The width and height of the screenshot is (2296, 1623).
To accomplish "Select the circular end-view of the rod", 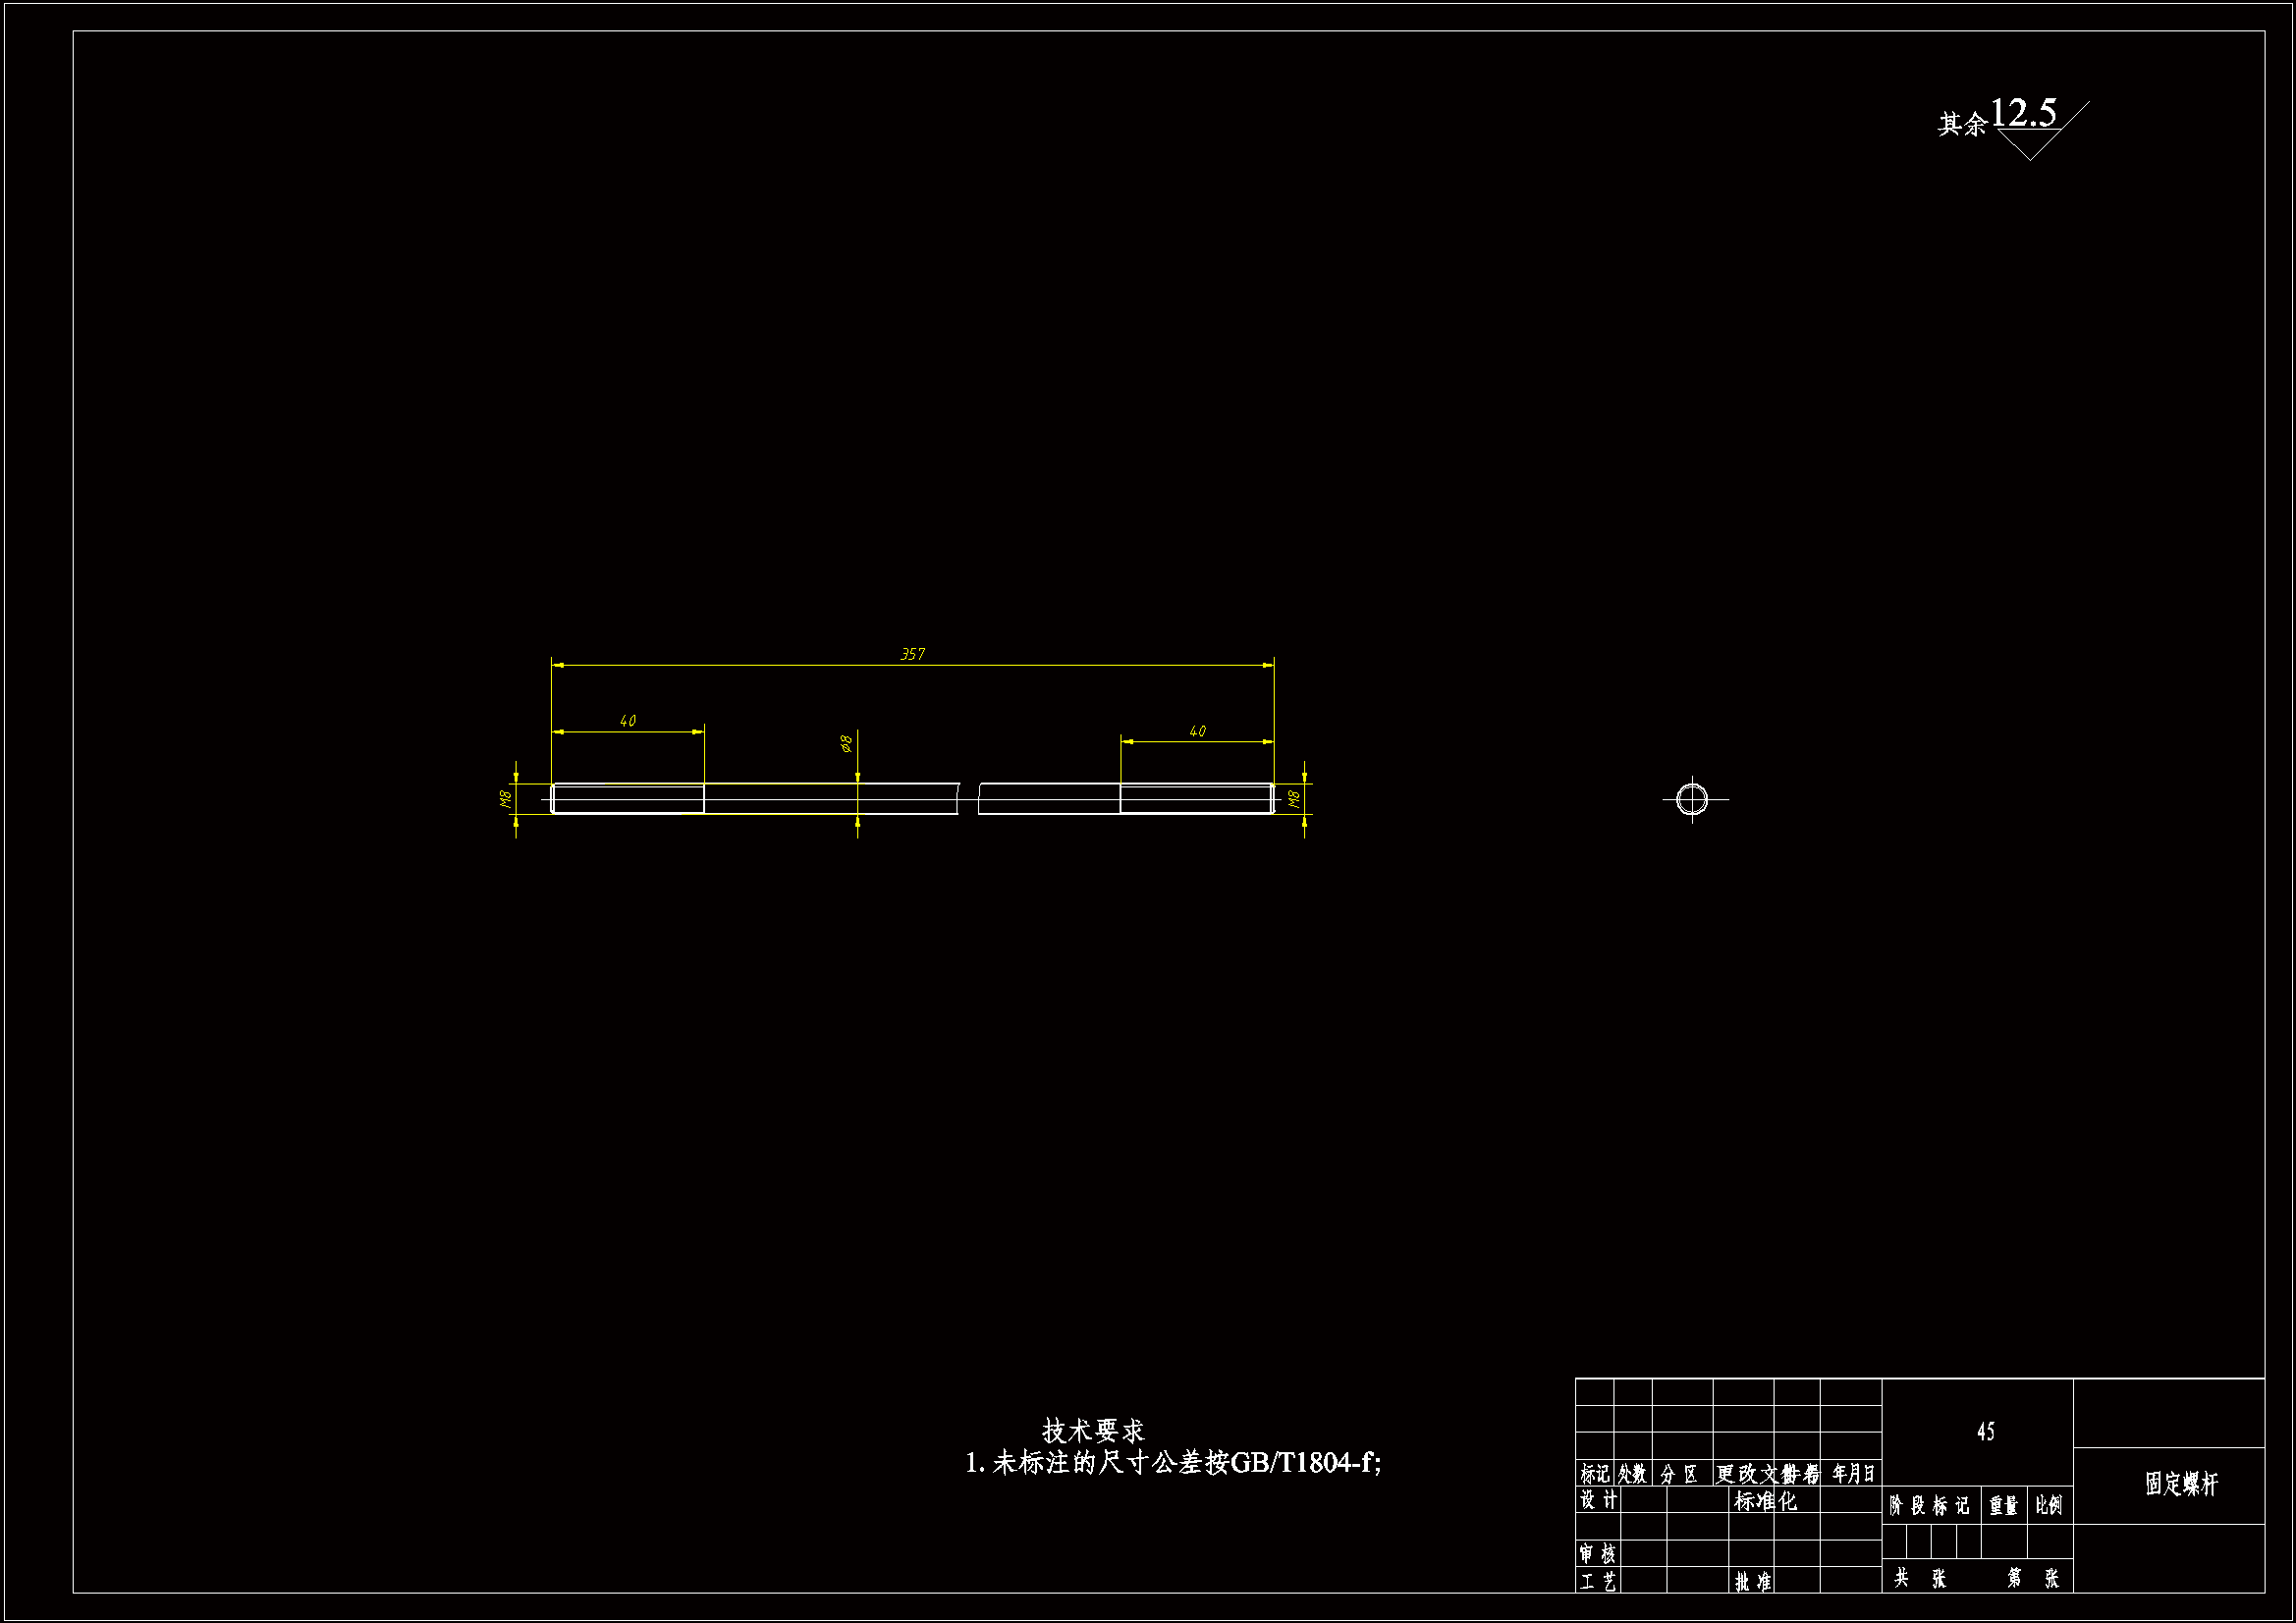I will pyautogui.click(x=1692, y=799).
